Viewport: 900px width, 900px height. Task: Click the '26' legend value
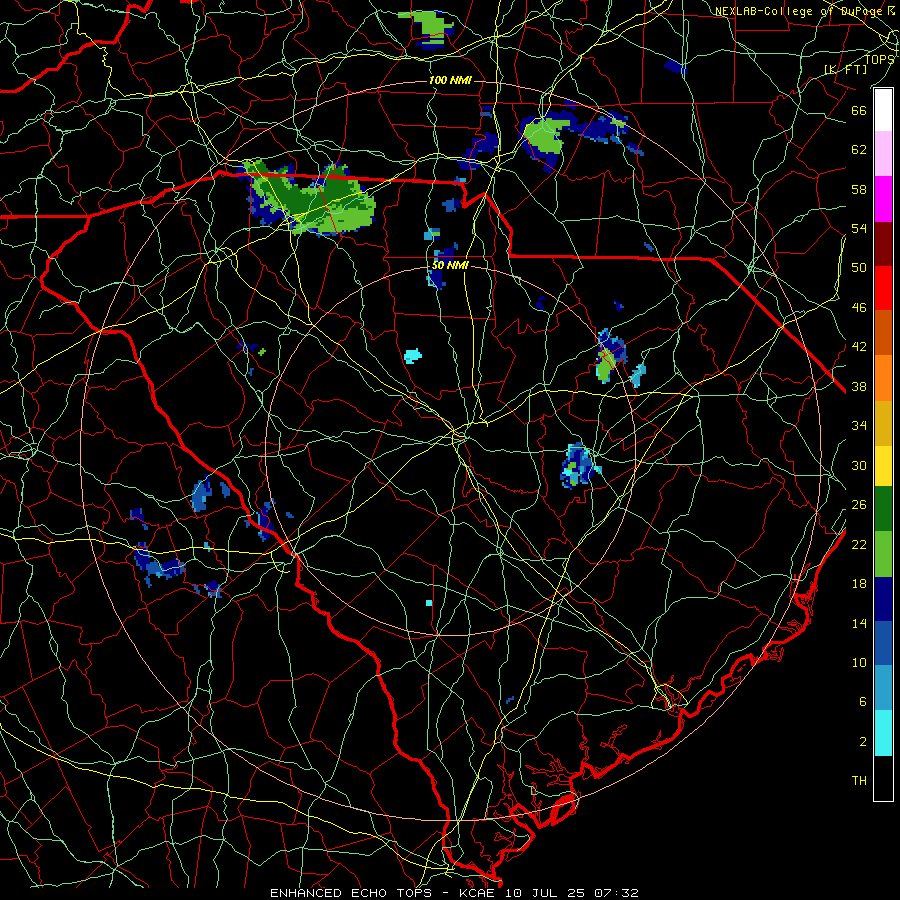coord(859,505)
